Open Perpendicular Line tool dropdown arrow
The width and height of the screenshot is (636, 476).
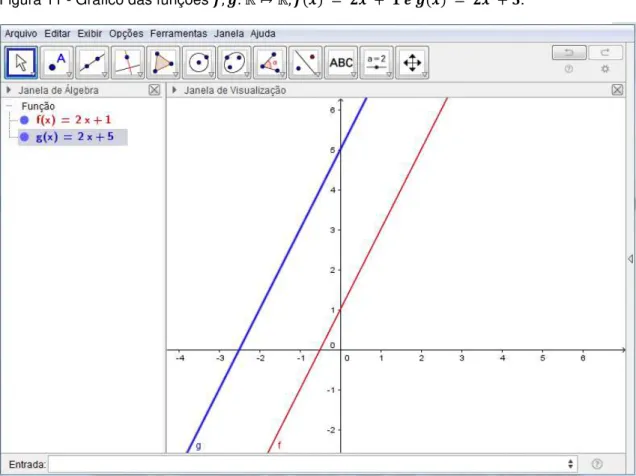pos(140,75)
